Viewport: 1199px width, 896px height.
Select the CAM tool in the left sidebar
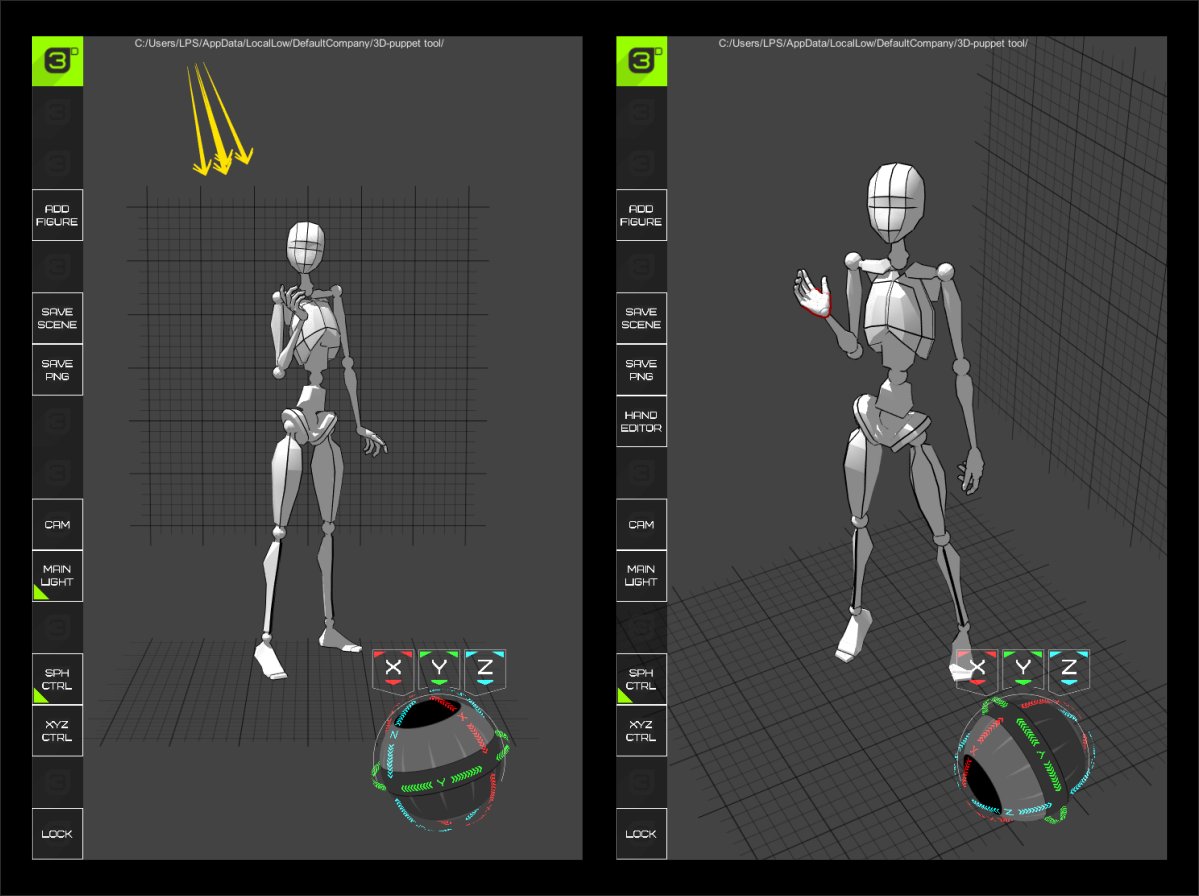[57, 524]
